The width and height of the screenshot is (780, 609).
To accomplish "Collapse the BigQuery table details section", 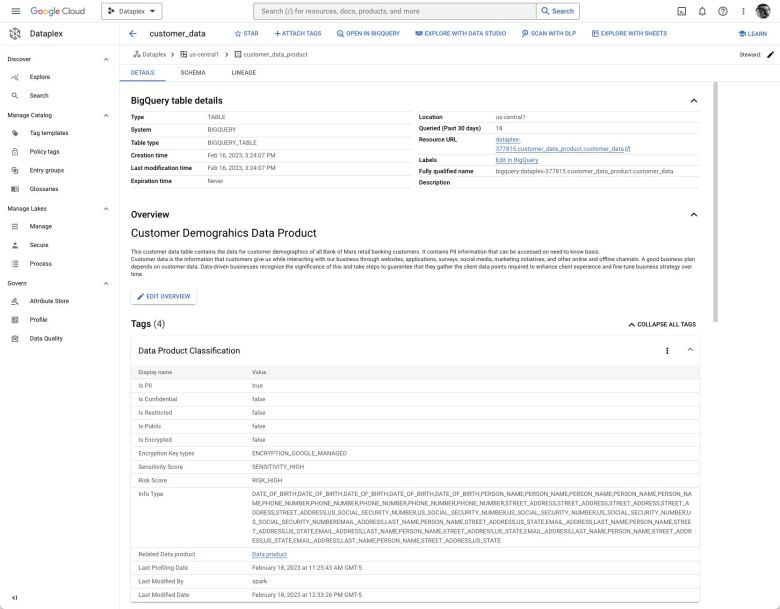I will pos(694,101).
